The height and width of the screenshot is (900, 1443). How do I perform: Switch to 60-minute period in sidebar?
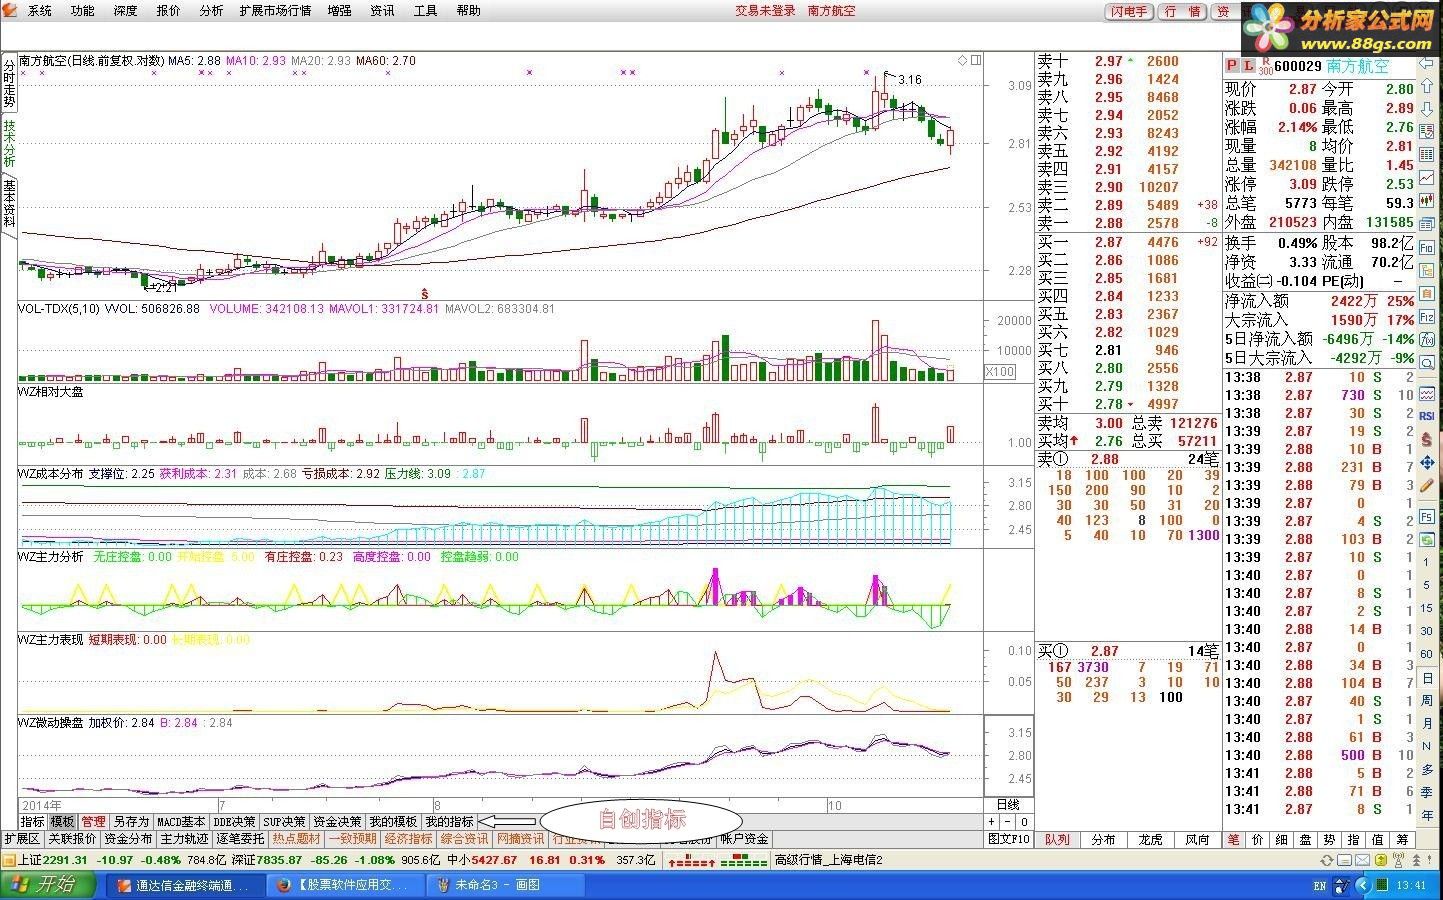coord(1427,654)
